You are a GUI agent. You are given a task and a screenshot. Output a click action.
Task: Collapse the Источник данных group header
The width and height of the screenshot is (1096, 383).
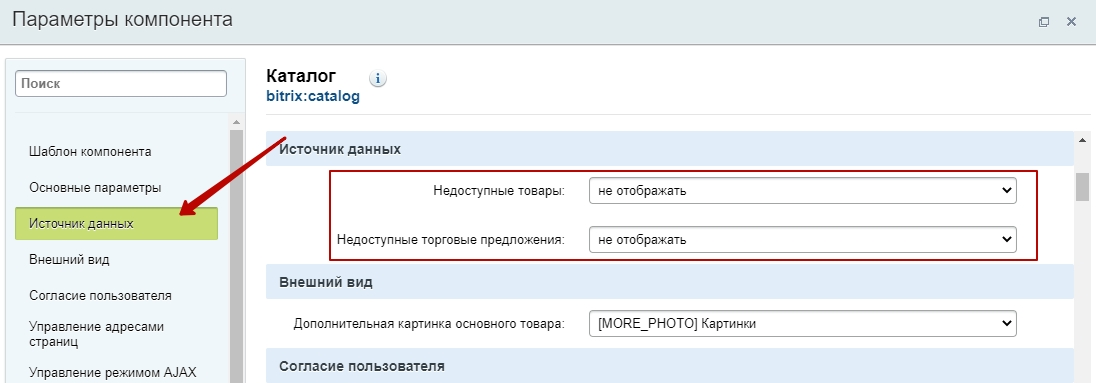click(x=669, y=149)
